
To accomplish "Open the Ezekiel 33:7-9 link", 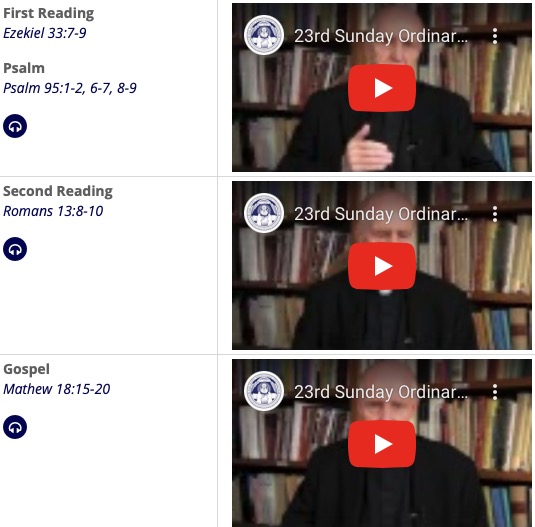I will click(45, 33).
